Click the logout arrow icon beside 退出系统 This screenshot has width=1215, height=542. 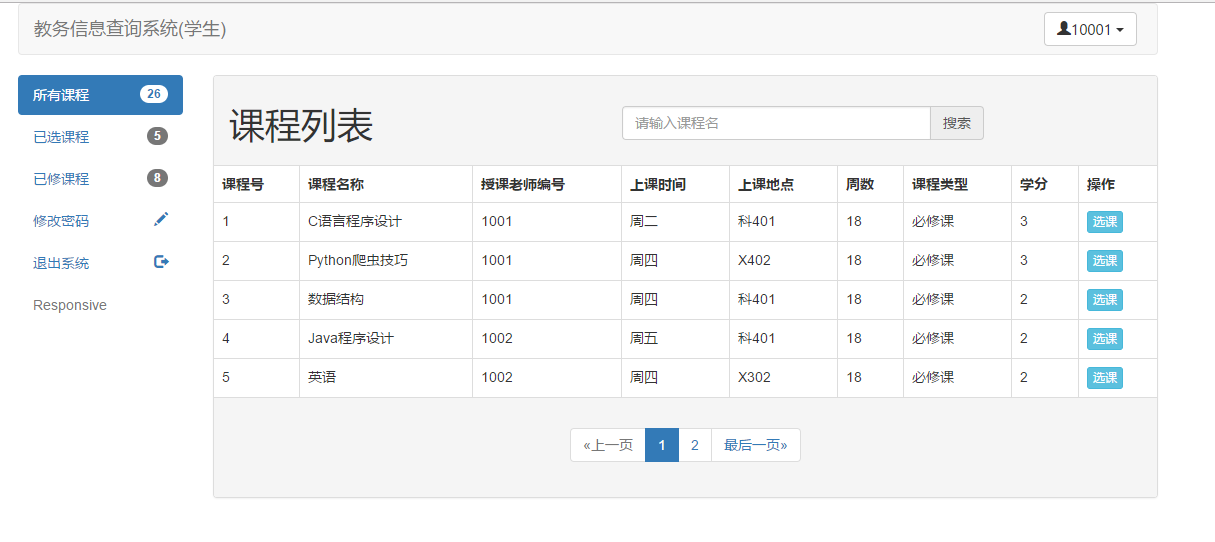tap(161, 262)
